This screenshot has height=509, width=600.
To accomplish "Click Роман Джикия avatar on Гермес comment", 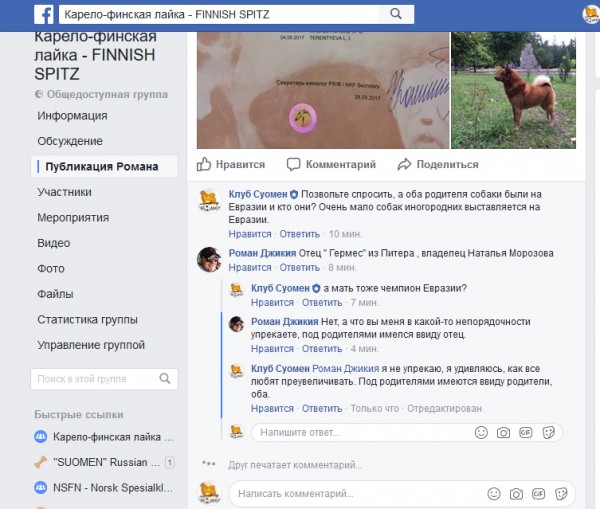I will click(x=209, y=259).
